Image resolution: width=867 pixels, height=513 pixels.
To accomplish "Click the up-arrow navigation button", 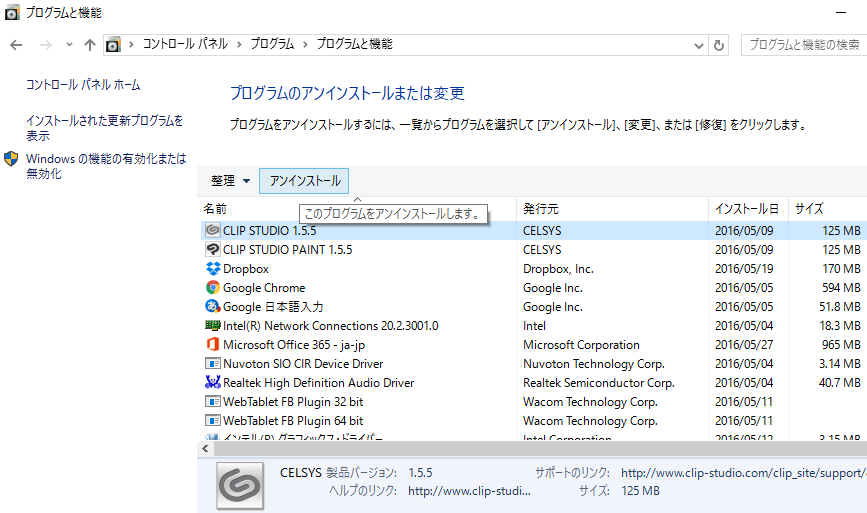I will tap(90, 45).
